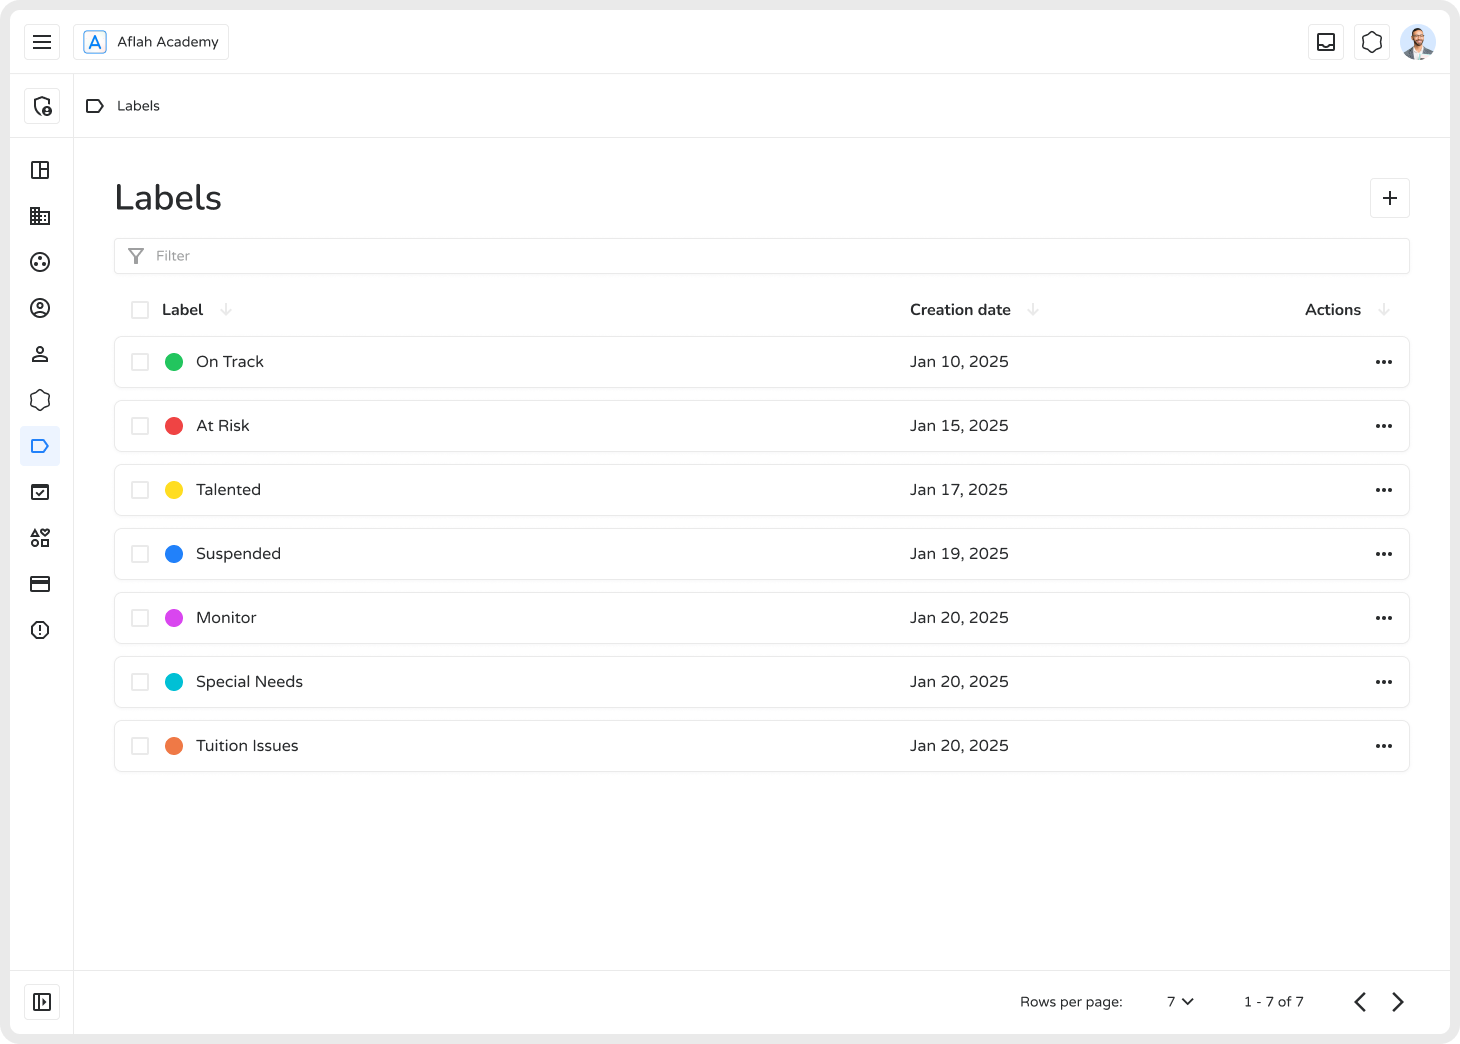The width and height of the screenshot is (1460, 1044).
Task: Go to next page arrow
Action: (x=1398, y=1002)
